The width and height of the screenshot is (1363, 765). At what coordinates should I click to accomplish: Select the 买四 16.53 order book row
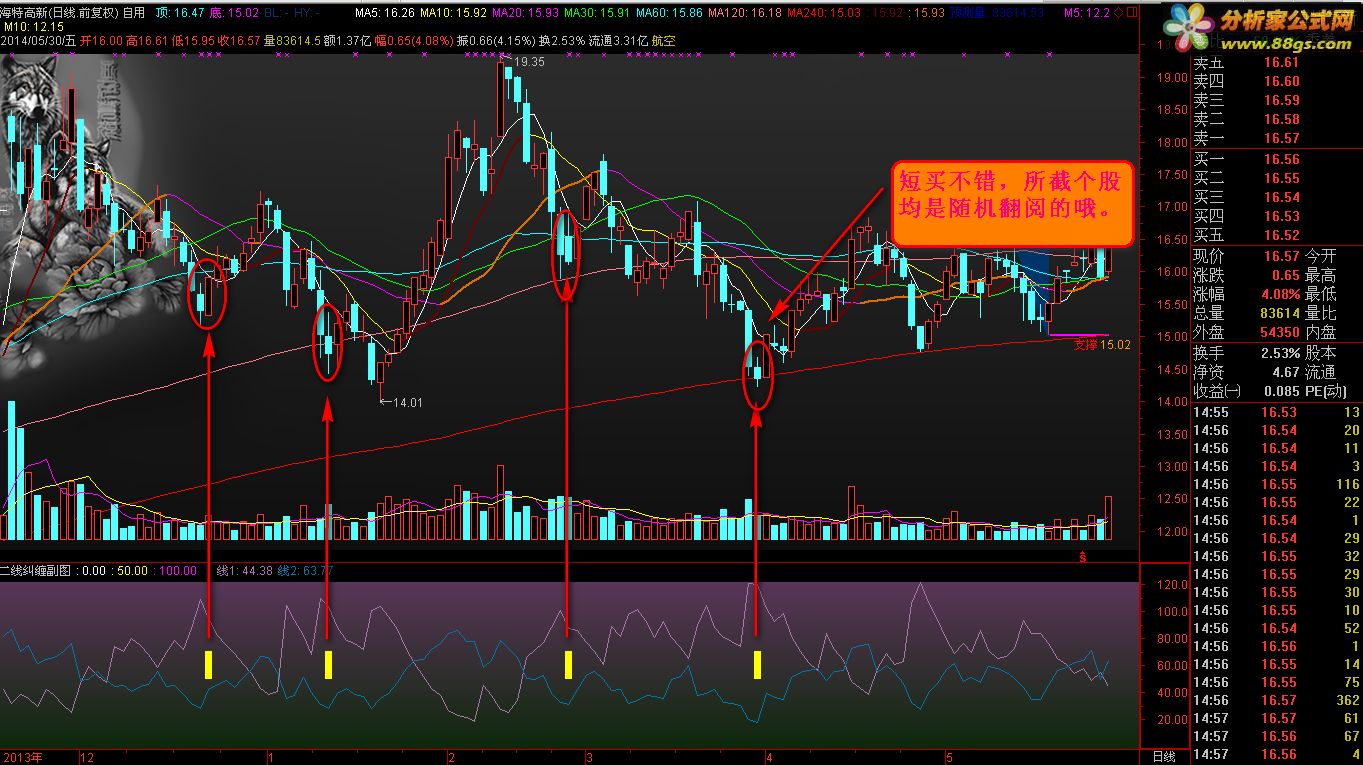pyautogui.click(x=1277, y=217)
